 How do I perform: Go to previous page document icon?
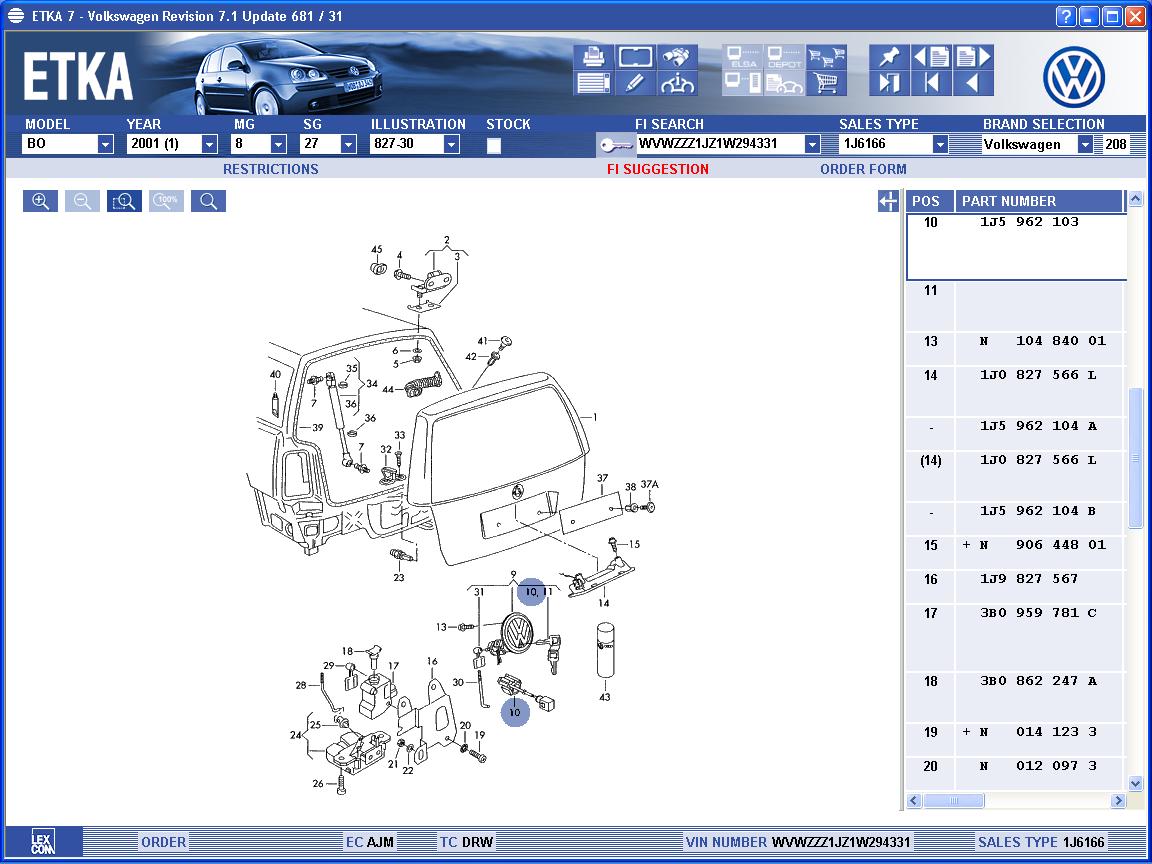point(932,57)
